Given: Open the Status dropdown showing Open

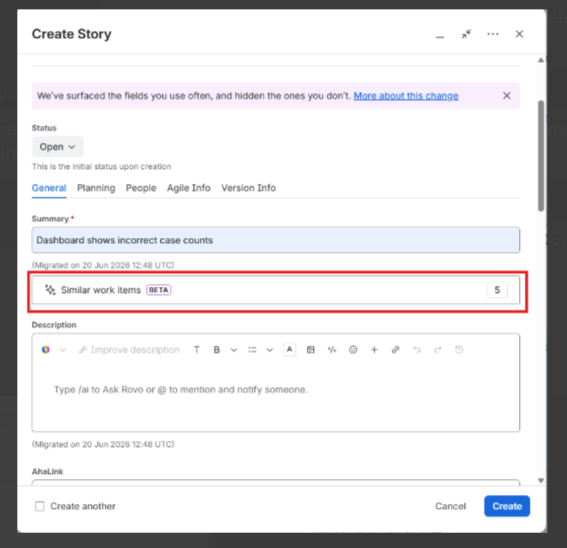Looking at the screenshot, I should [57, 147].
